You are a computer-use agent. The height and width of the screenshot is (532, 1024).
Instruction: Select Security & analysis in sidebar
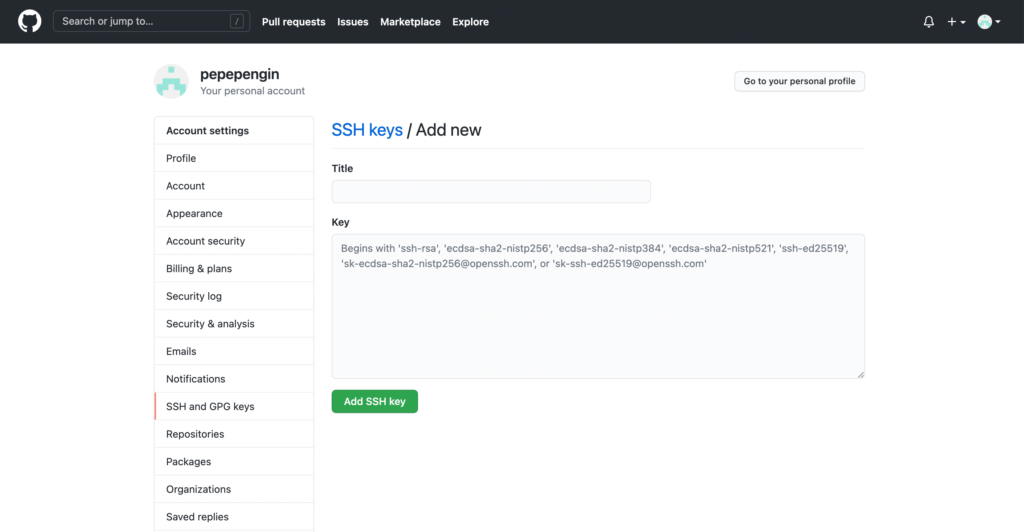click(x=234, y=324)
